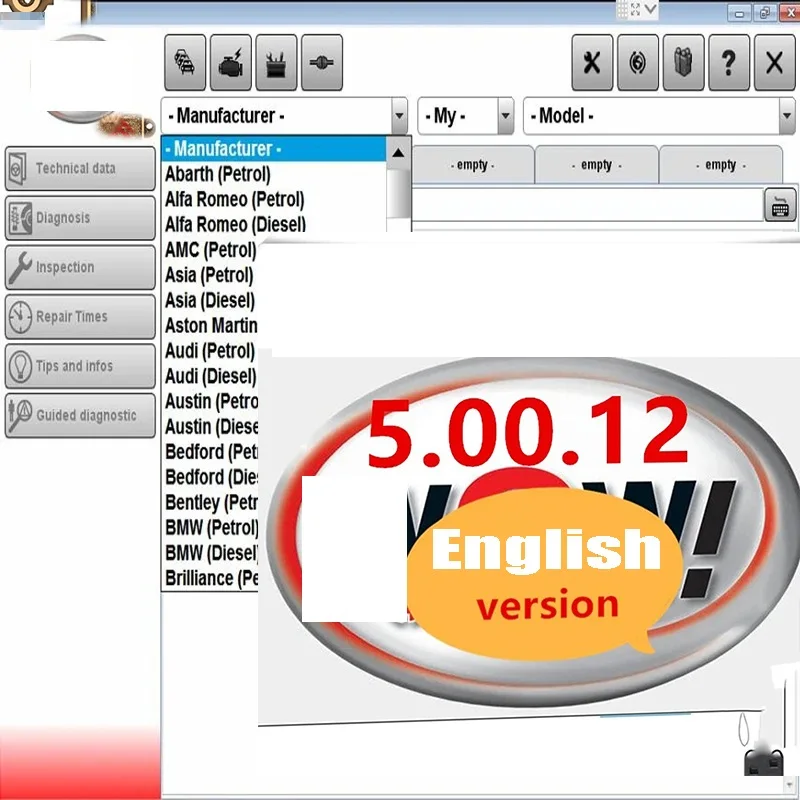Select the highlighted '- Manufacturer -' list entry
The height and width of the screenshot is (800, 800).
tap(274, 149)
